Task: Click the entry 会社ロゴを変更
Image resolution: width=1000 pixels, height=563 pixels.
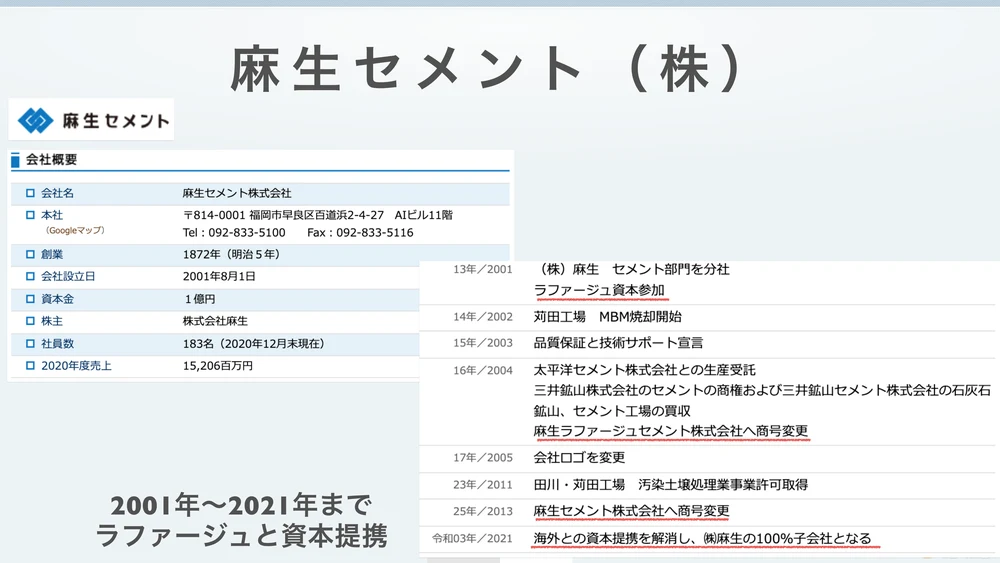Action: tap(579, 458)
